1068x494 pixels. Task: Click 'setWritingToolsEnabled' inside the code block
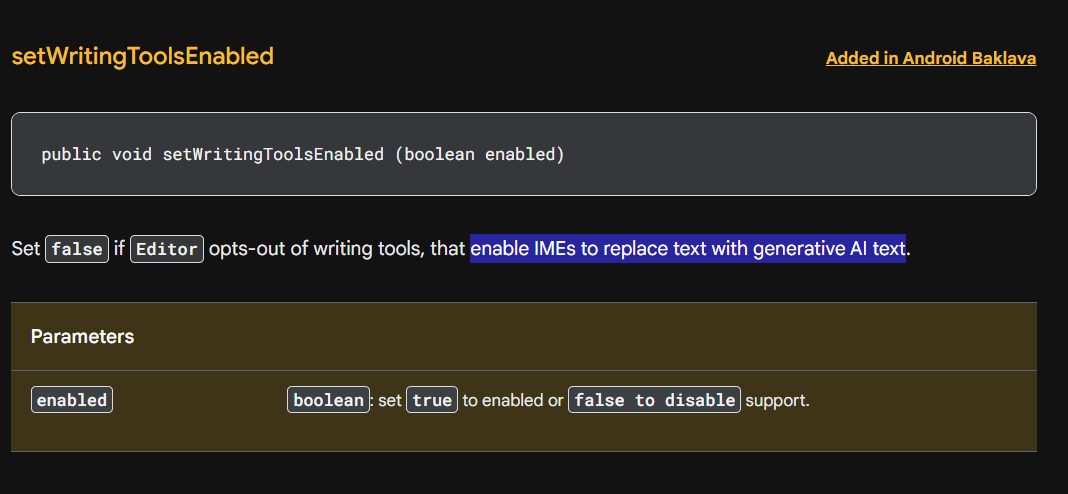273,154
